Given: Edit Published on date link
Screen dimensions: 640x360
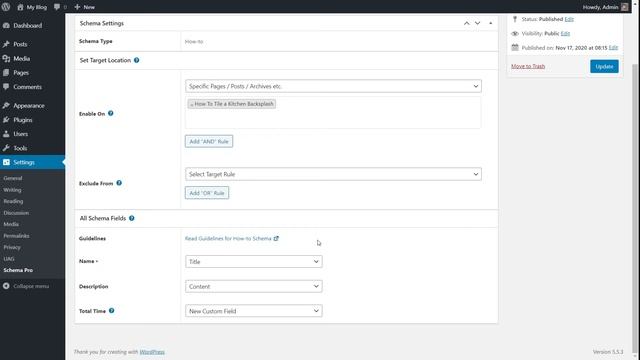Looking at the screenshot, I should 613,48.
